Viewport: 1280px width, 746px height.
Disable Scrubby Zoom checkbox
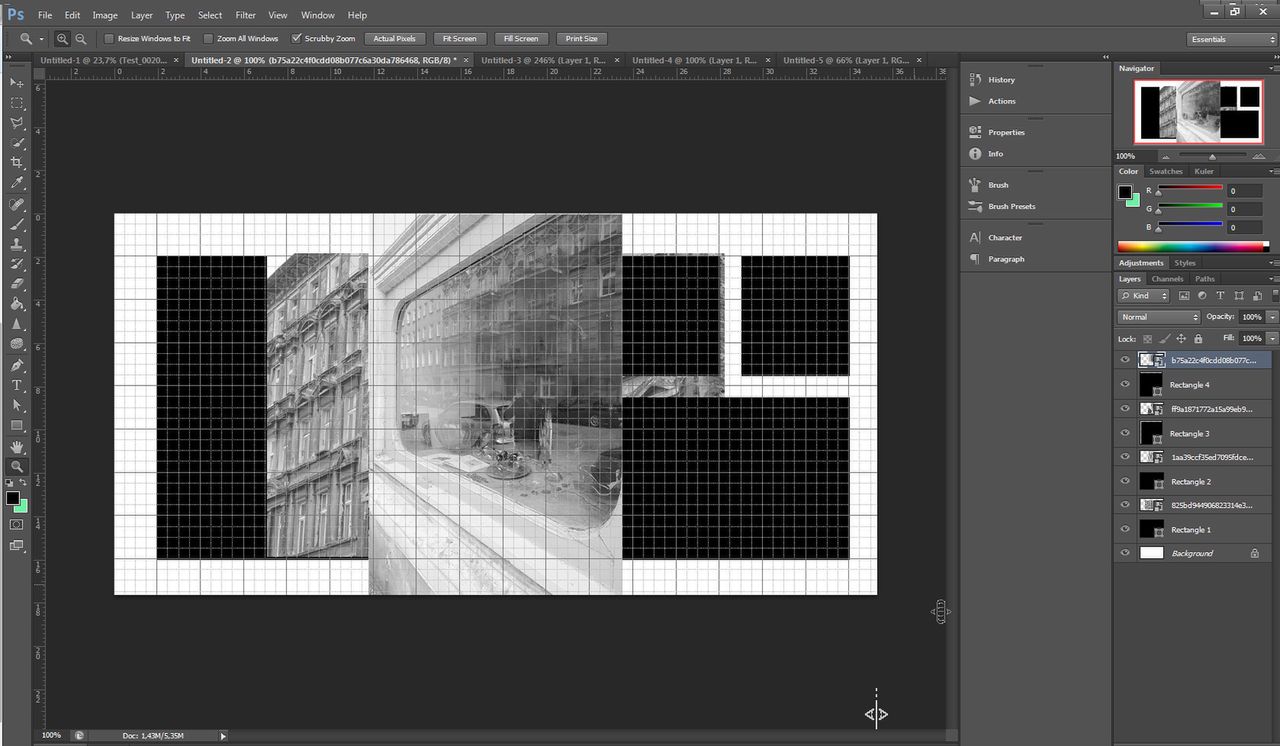pyautogui.click(x=296, y=39)
